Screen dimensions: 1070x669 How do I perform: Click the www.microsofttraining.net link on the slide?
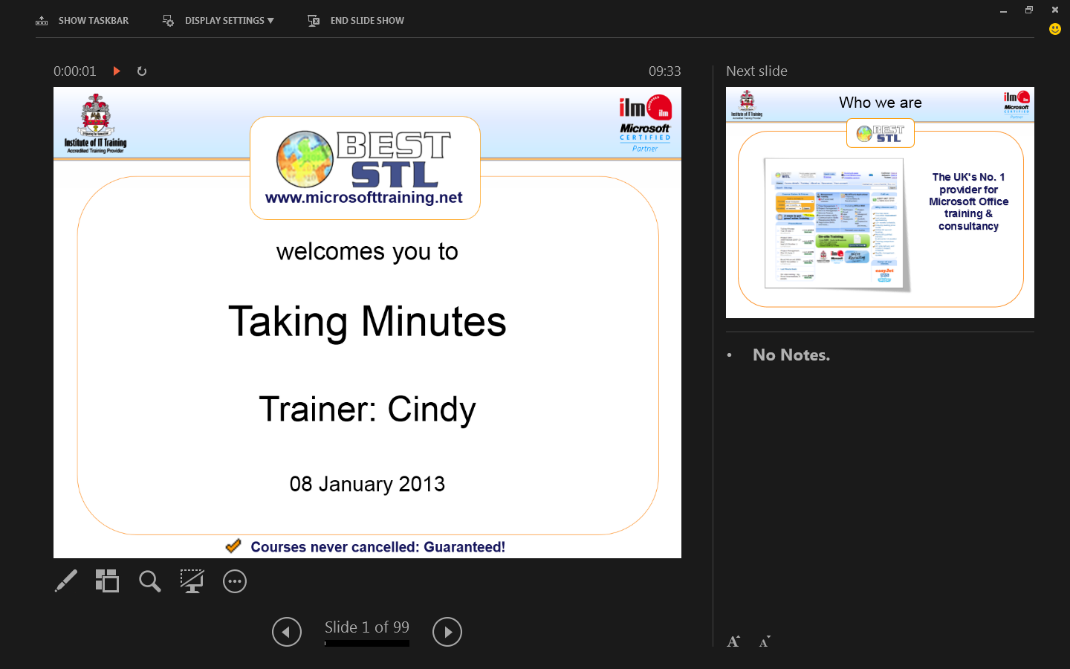coord(364,197)
